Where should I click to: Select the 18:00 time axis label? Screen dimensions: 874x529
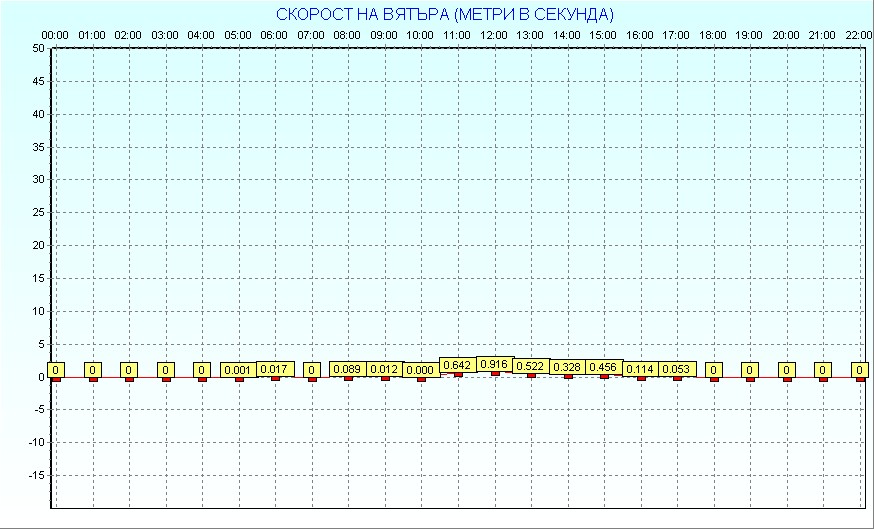(x=713, y=35)
